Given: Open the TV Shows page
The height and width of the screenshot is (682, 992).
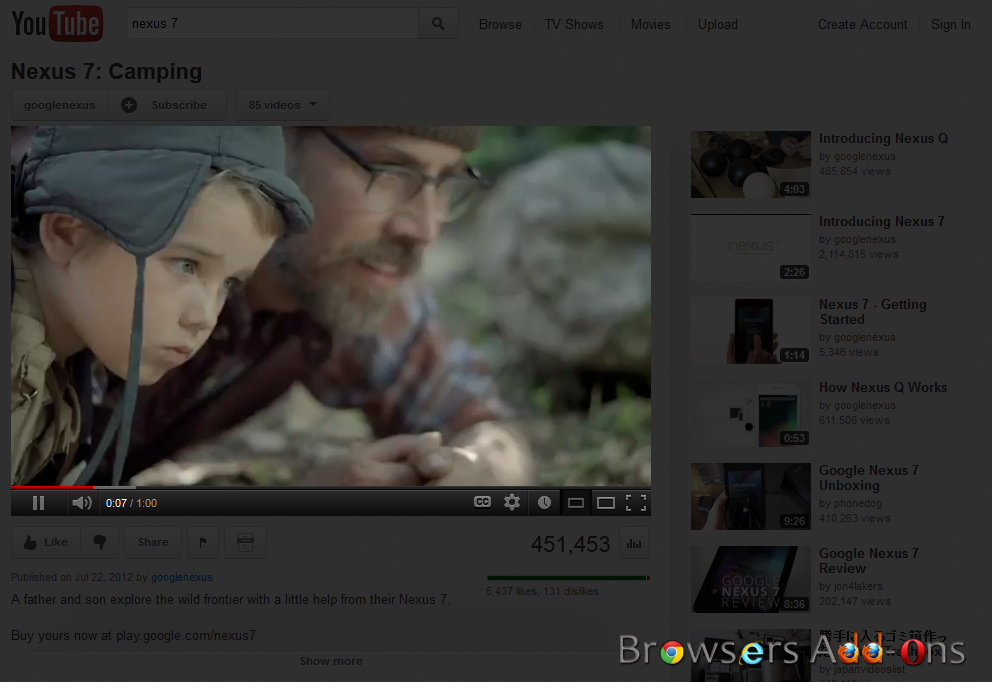Looking at the screenshot, I should coord(574,24).
